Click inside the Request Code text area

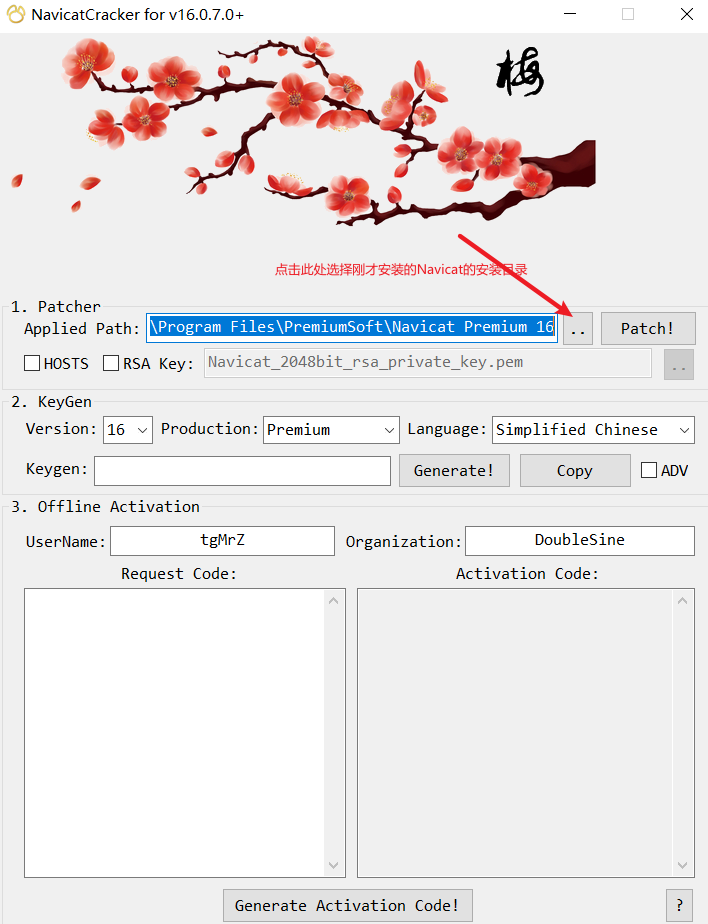coord(175,730)
